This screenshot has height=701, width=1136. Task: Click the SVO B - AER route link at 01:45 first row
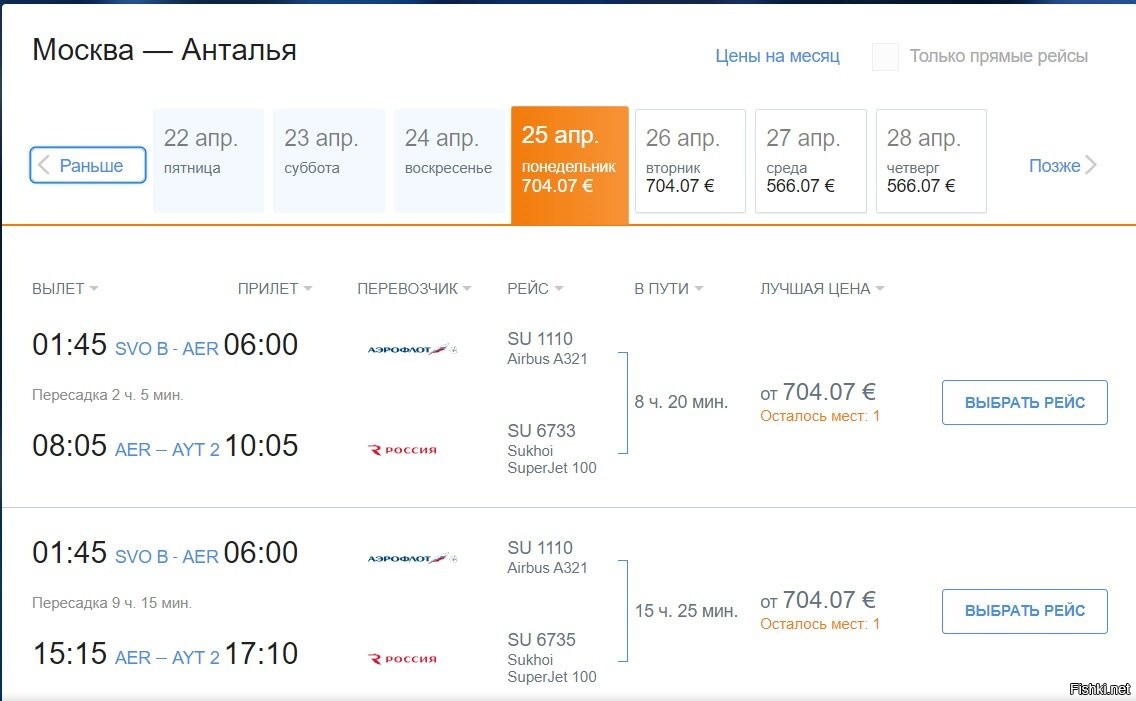(x=167, y=348)
